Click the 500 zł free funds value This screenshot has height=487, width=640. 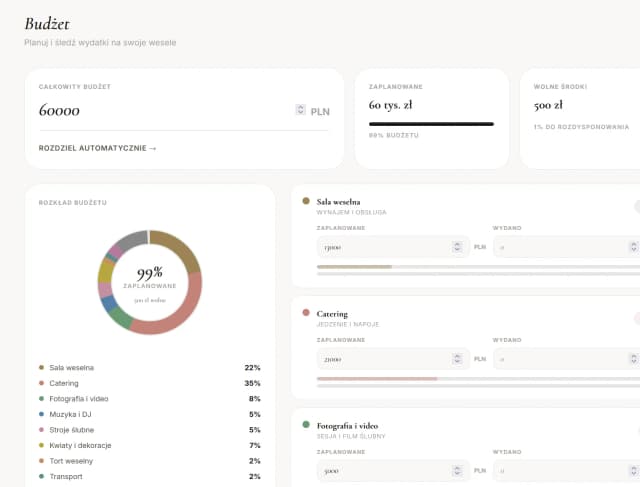[x=548, y=105]
